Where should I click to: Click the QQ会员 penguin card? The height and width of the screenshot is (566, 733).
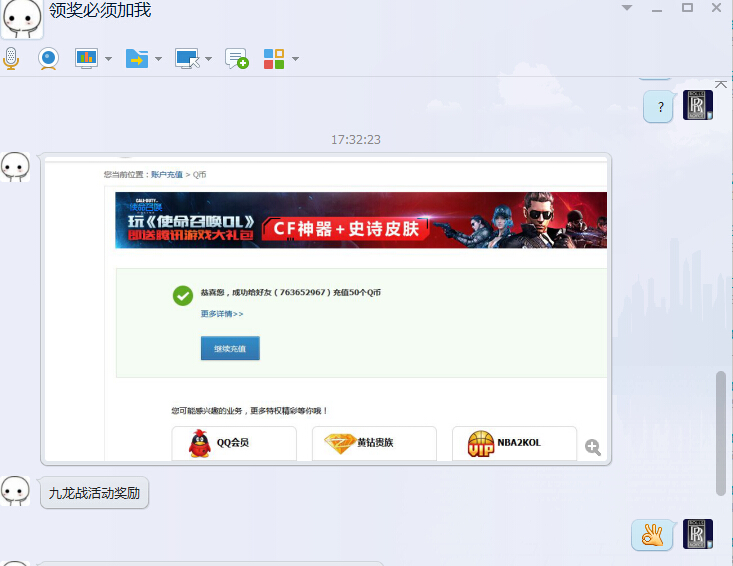point(234,443)
